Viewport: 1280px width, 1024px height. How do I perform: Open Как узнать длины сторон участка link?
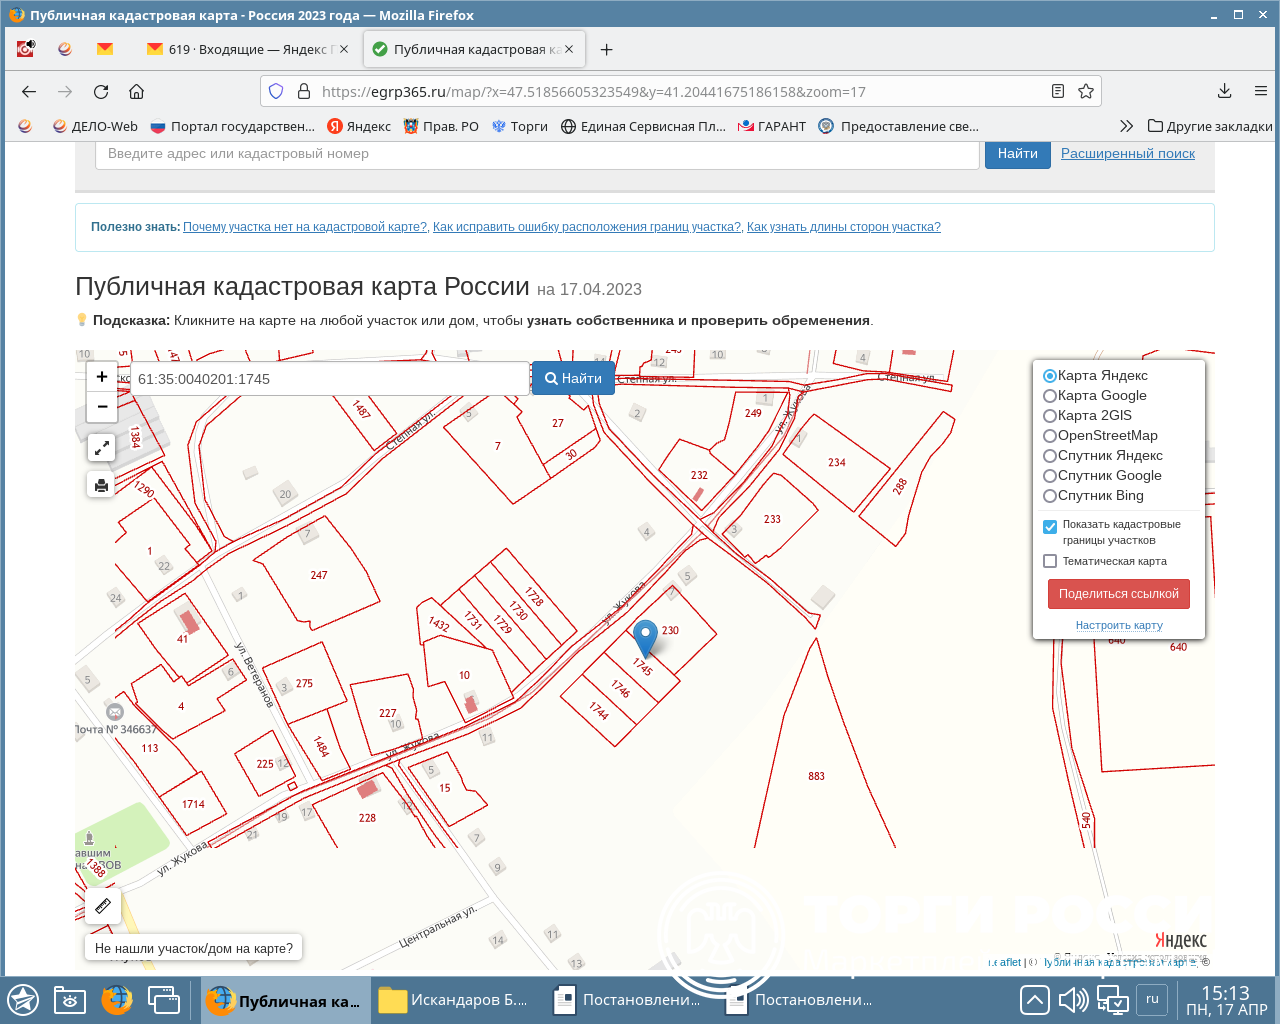pos(844,227)
